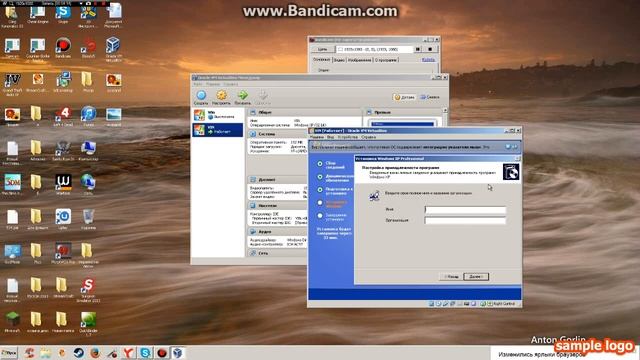Switch to Details view in VirtualBox Manager

(404, 97)
